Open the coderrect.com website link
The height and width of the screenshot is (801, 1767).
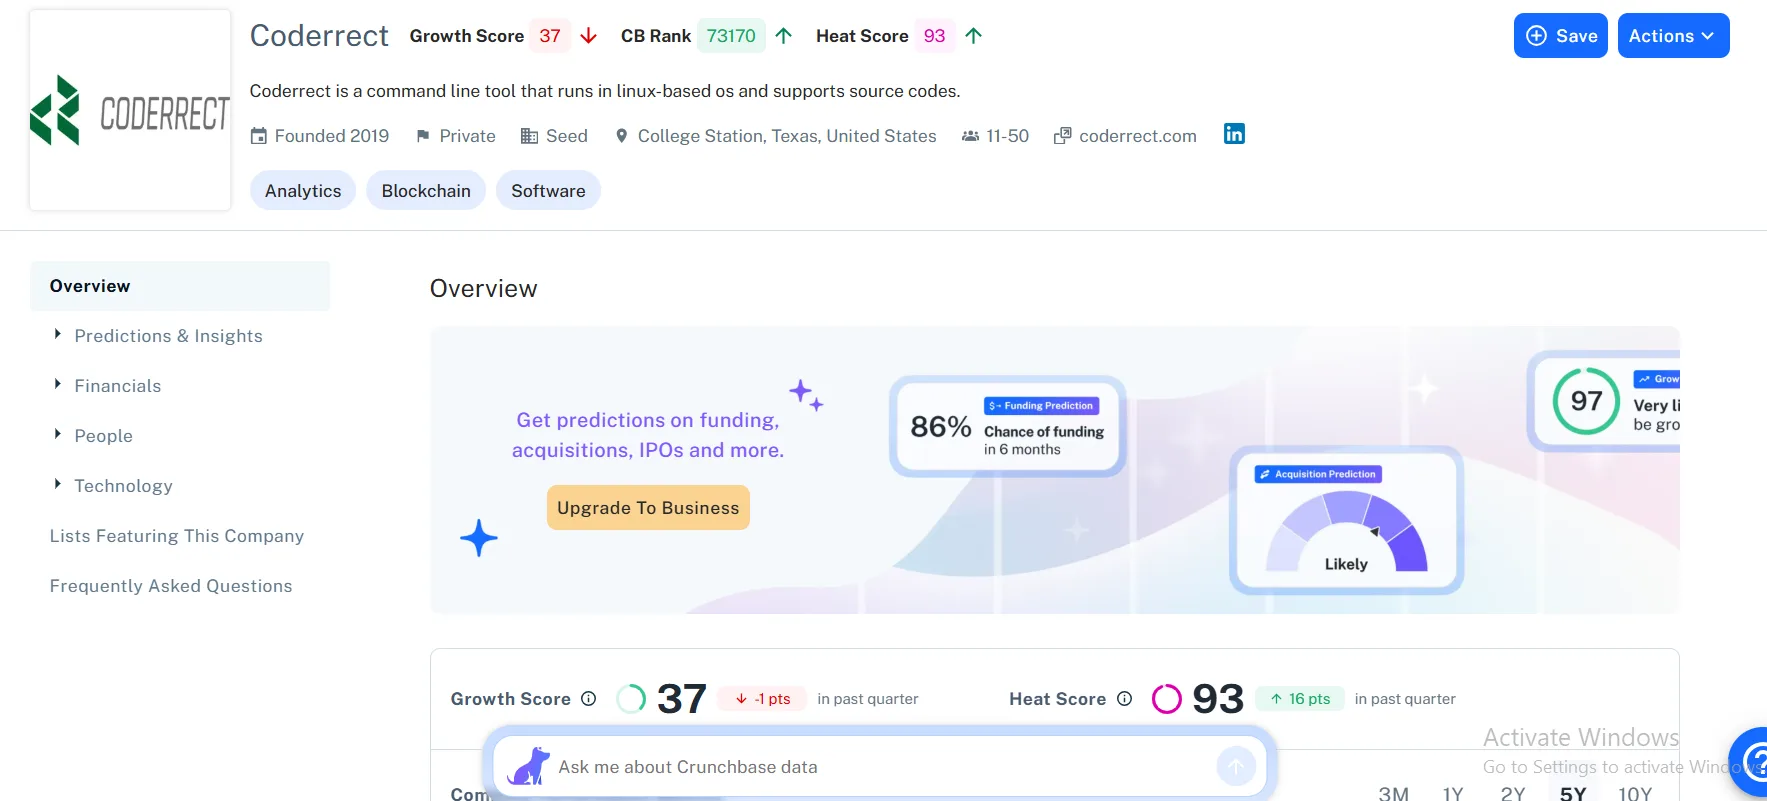click(1138, 136)
